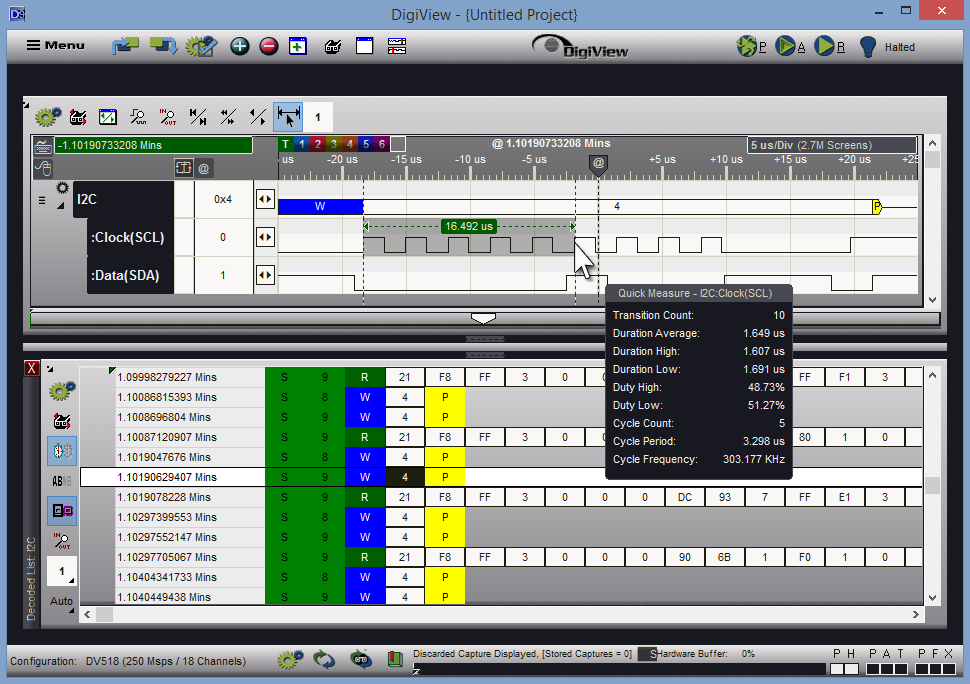Image resolution: width=970 pixels, height=684 pixels.
Task: Toggle the clock icon in decoded list sidebar
Action: 62,451
